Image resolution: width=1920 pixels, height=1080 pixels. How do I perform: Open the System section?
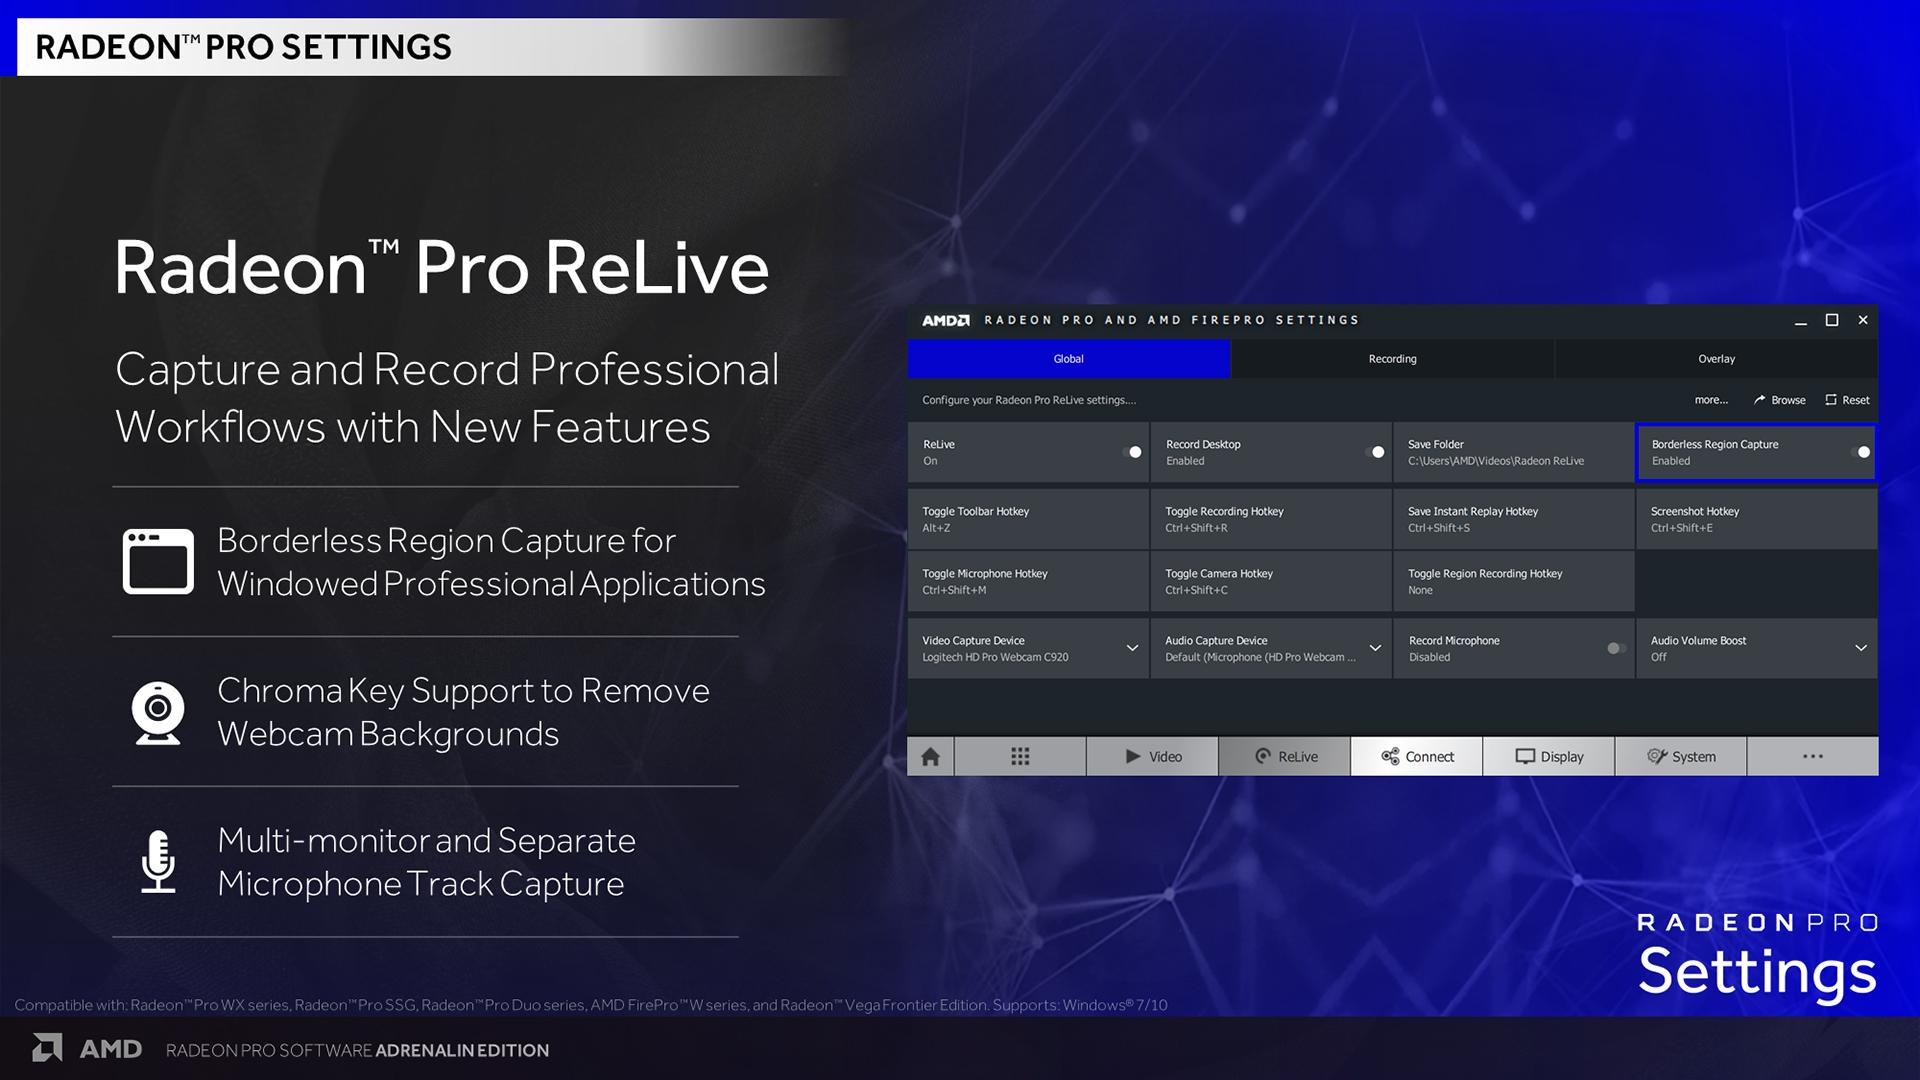[1681, 757]
